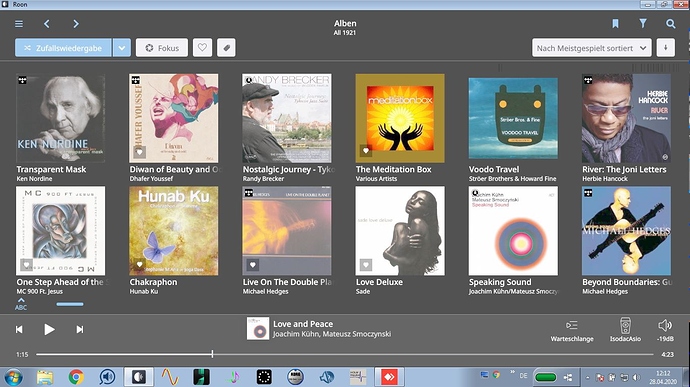Open the Fokus filter
The width and height of the screenshot is (690, 387).
tap(161, 48)
